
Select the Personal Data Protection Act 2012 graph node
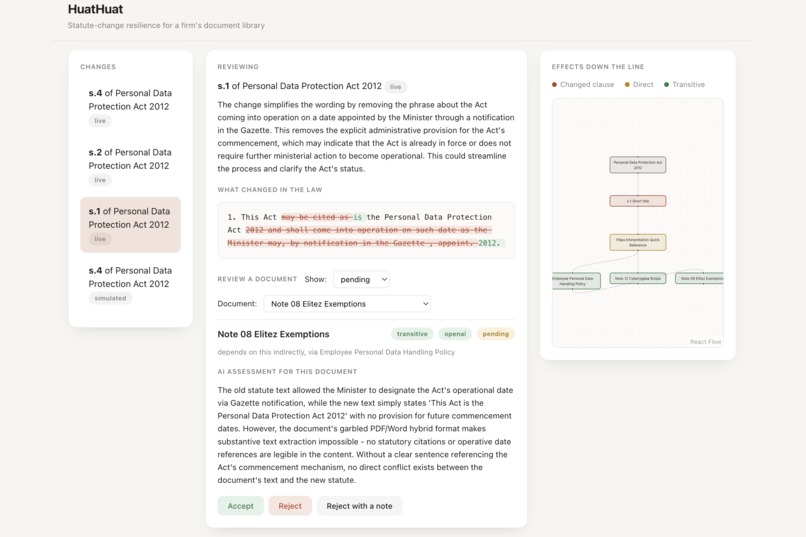pyautogui.click(x=638, y=165)
